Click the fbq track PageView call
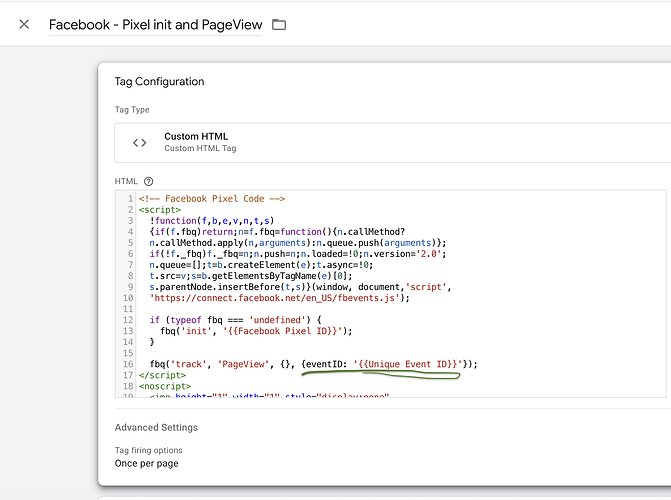The width and height of the screenshot is (671, 500). 314,364
